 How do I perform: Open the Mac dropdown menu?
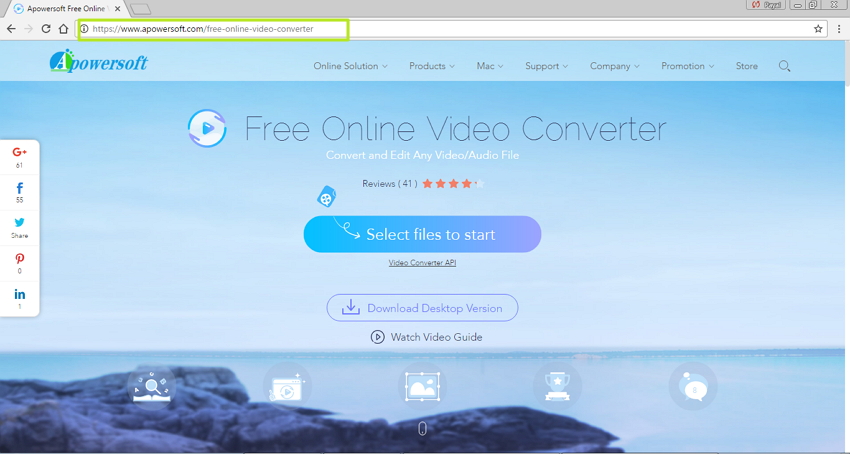(490, 66)
